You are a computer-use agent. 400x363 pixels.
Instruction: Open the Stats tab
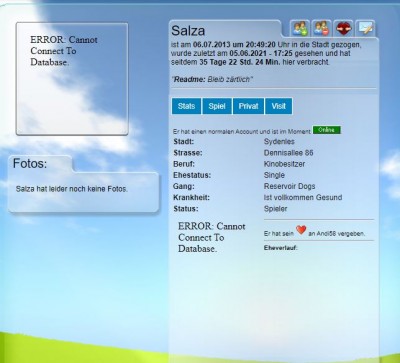[x=186, y=106]
